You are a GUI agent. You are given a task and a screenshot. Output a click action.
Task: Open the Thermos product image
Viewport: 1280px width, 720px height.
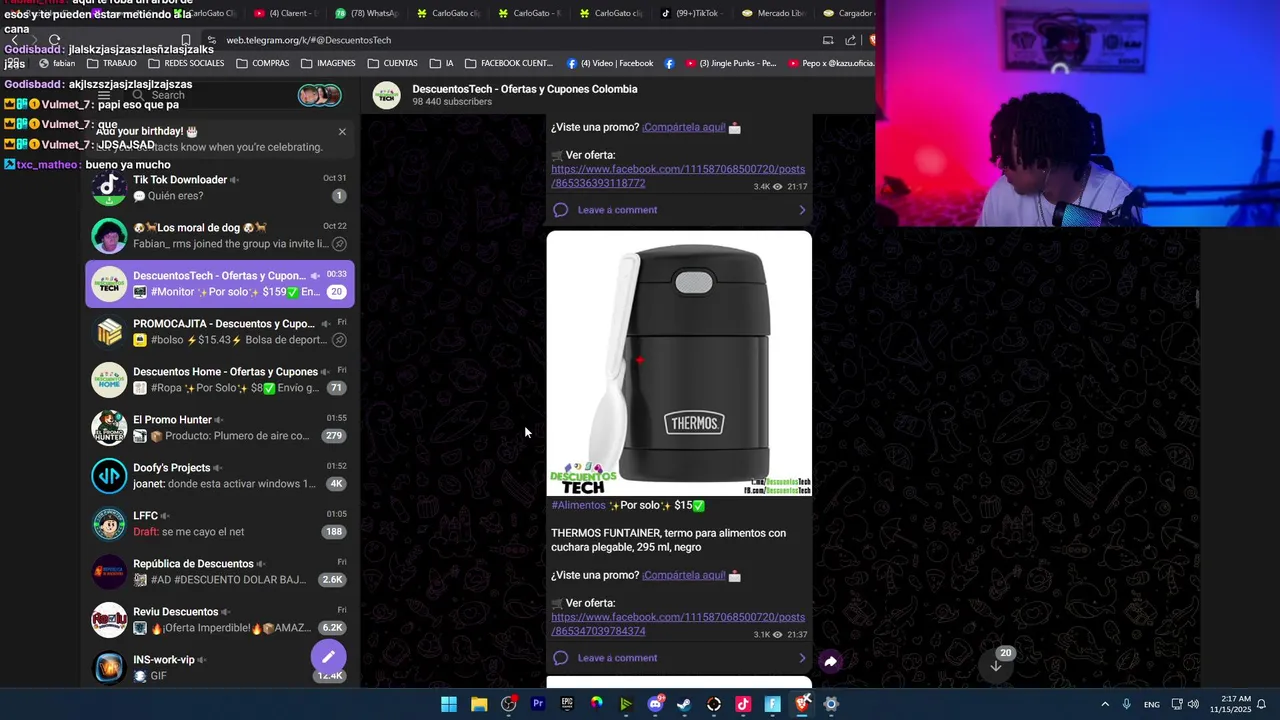click(x=679, y=363)
